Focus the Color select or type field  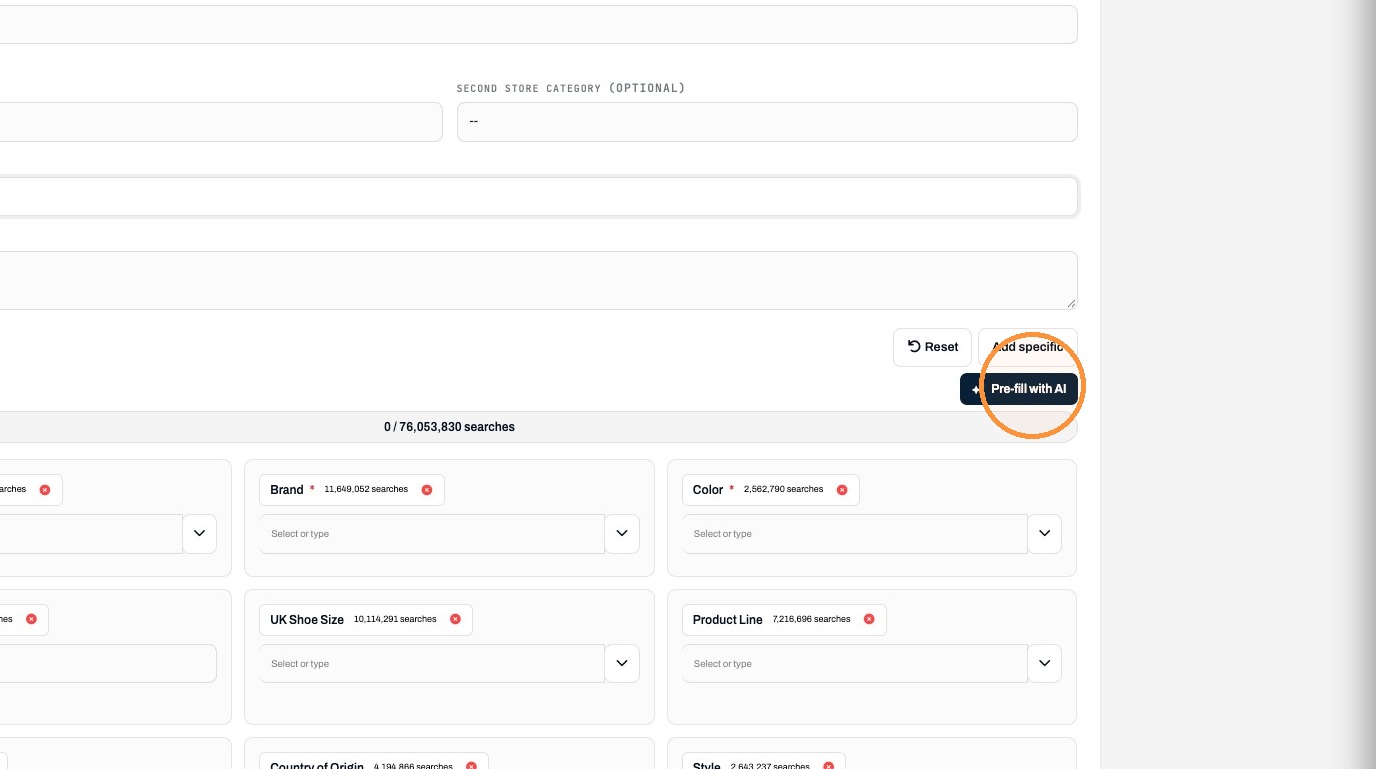coord(855,534)
